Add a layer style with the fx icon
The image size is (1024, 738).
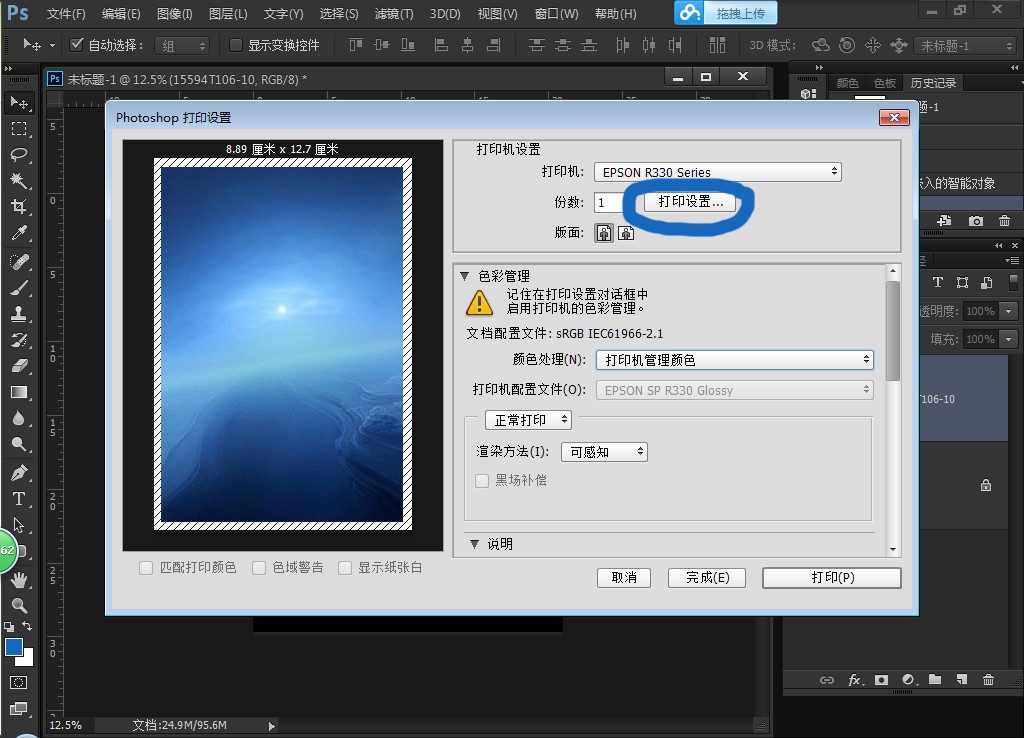tap(856, 679)
